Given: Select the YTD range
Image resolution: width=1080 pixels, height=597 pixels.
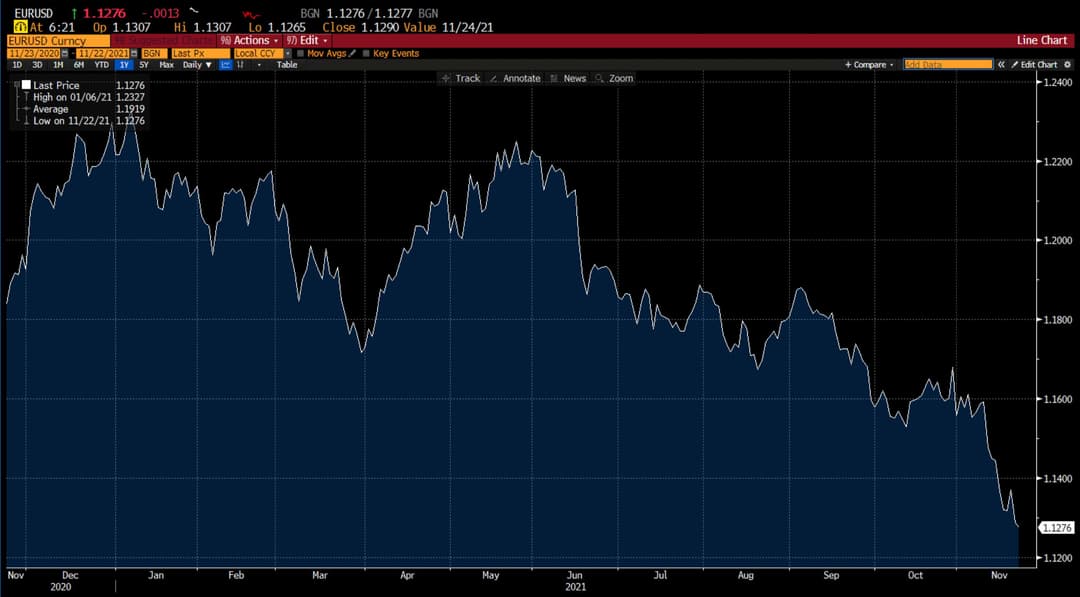Looking at the screenshot, I should 102,65.
